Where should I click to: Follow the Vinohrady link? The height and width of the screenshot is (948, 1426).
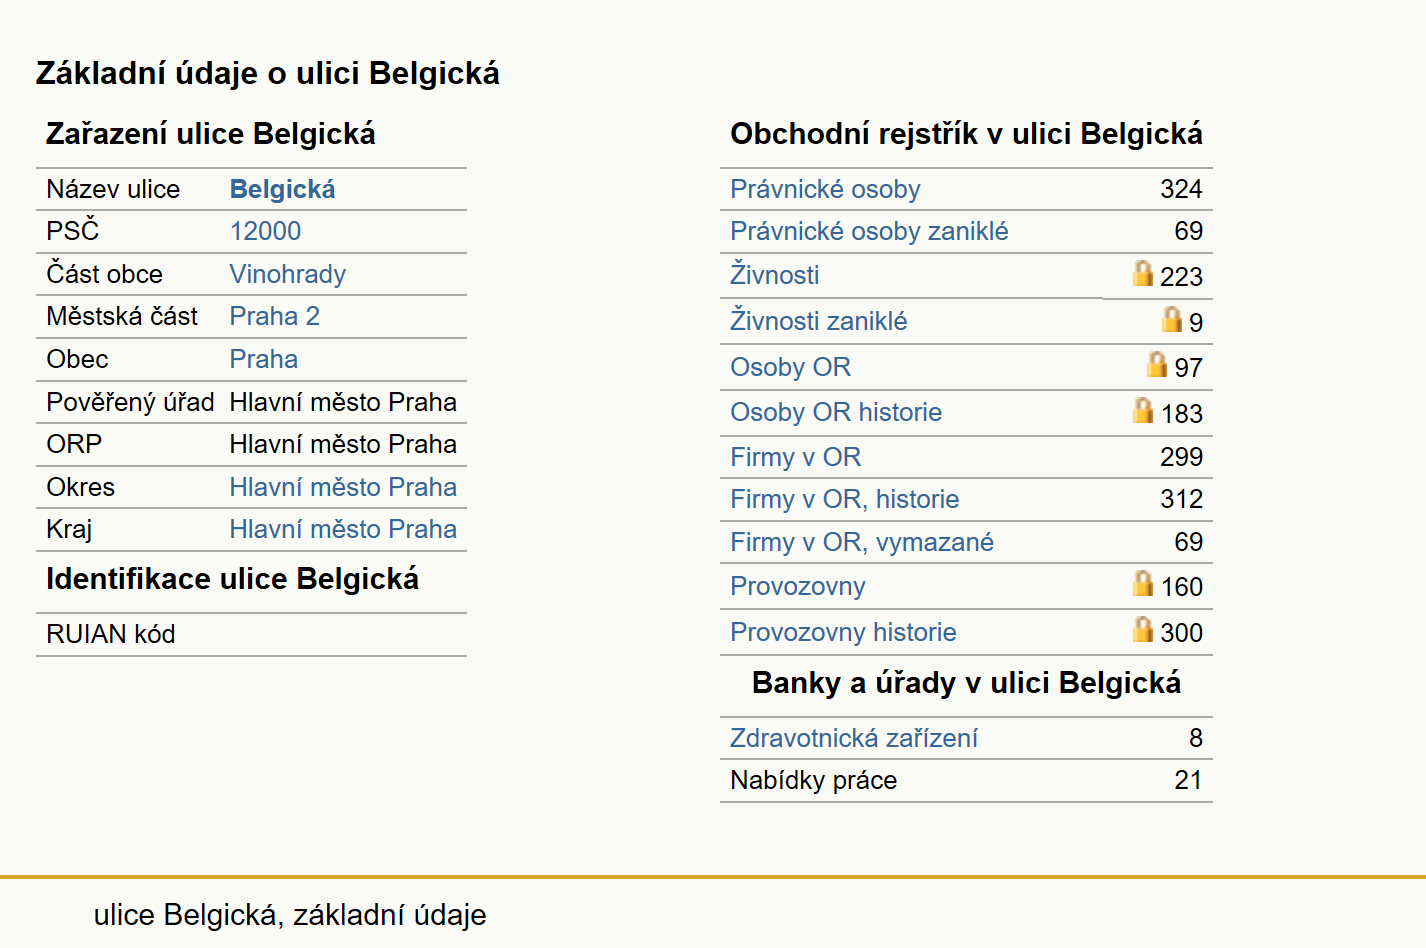pos(288,274)
